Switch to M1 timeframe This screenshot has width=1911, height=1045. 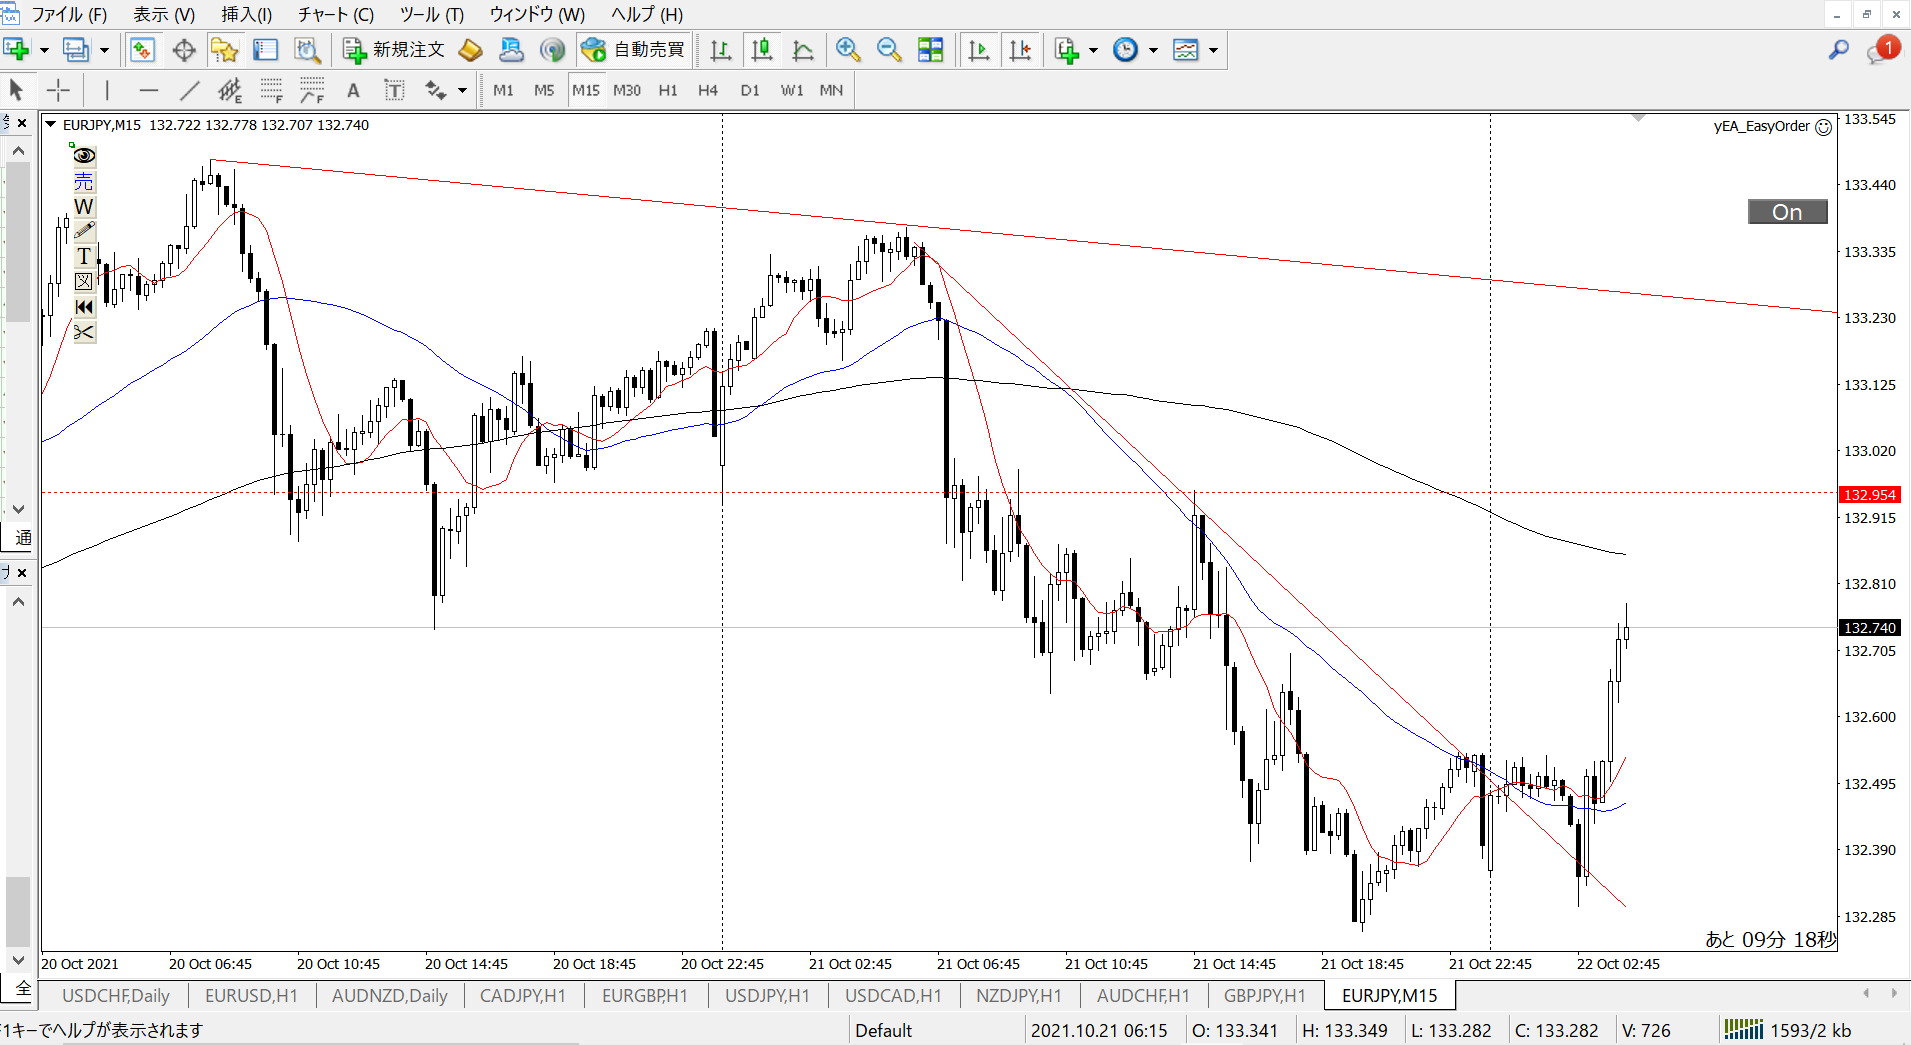point(503,90)
